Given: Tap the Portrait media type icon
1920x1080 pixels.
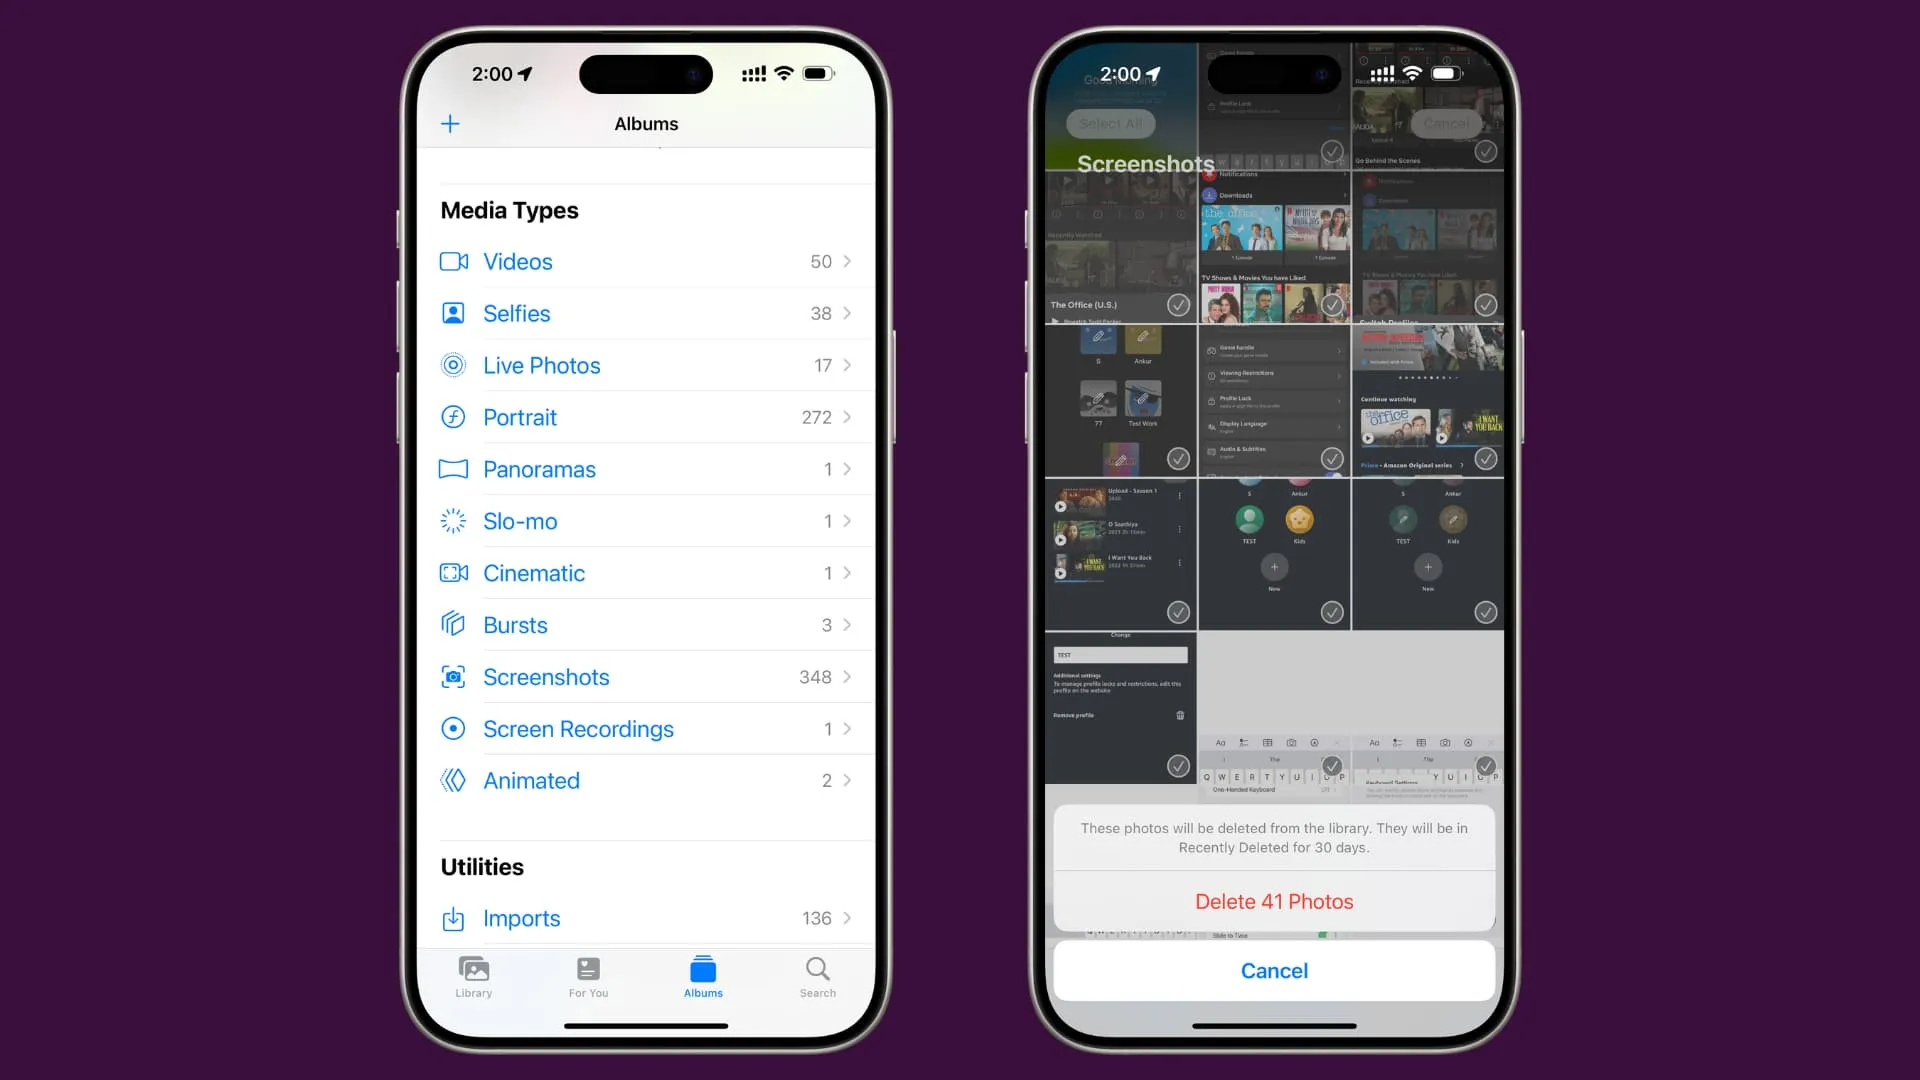Looking at the screenshot, I should tap(454, 417).
